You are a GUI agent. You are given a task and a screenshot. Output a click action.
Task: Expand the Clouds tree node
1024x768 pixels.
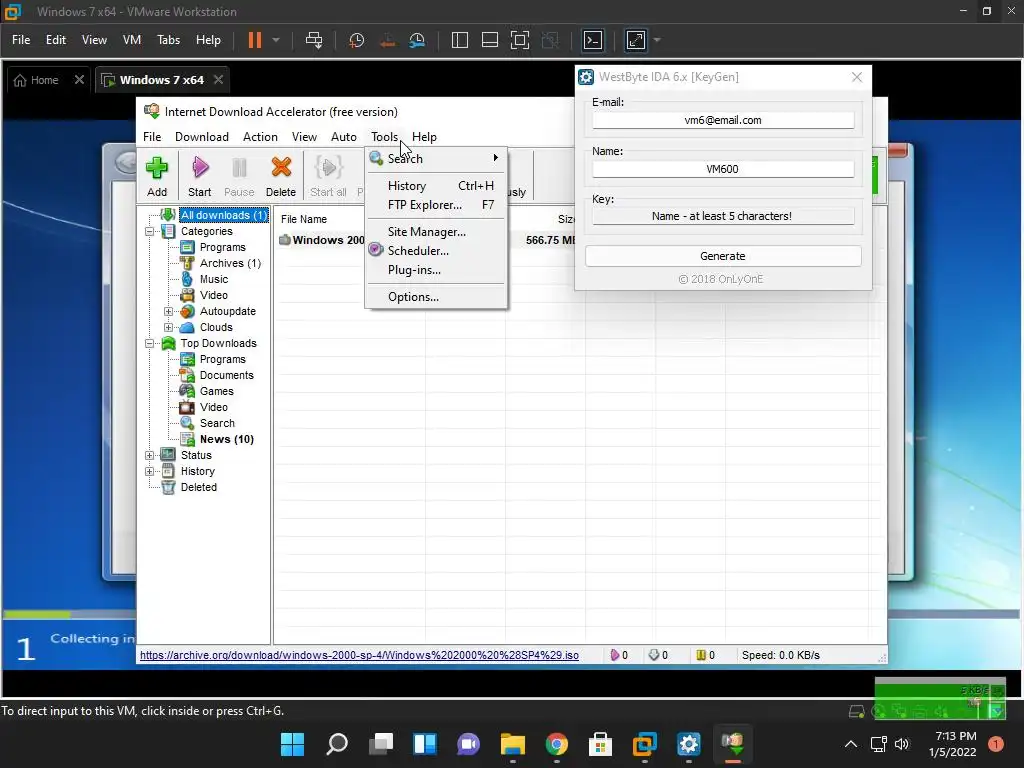(x=168, y=327)
